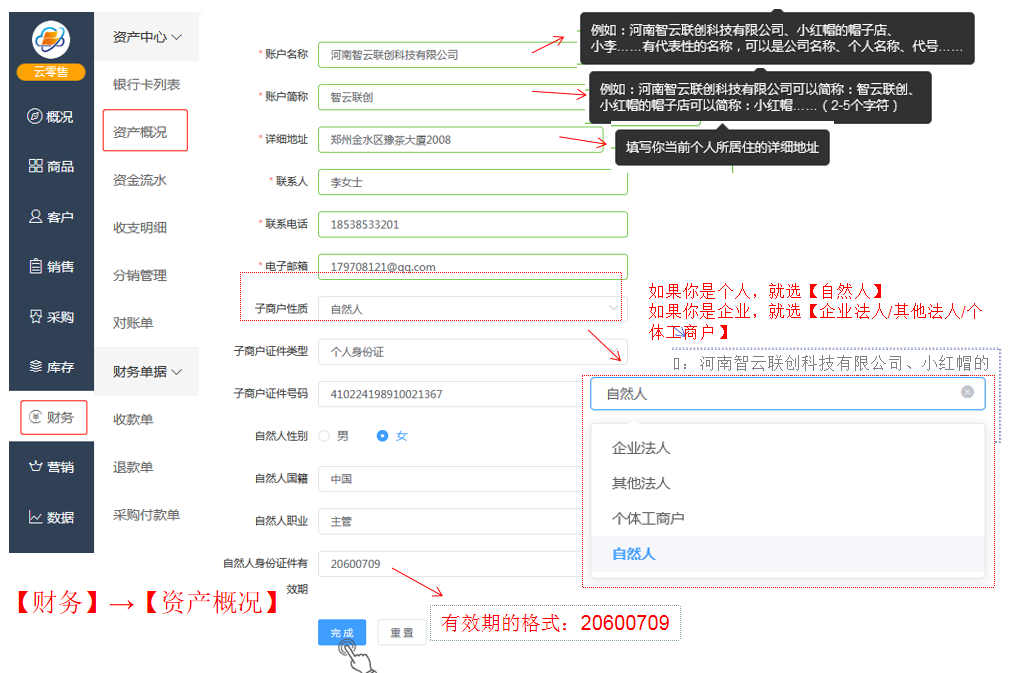Click the 联系人 input field

pos(473,182)
